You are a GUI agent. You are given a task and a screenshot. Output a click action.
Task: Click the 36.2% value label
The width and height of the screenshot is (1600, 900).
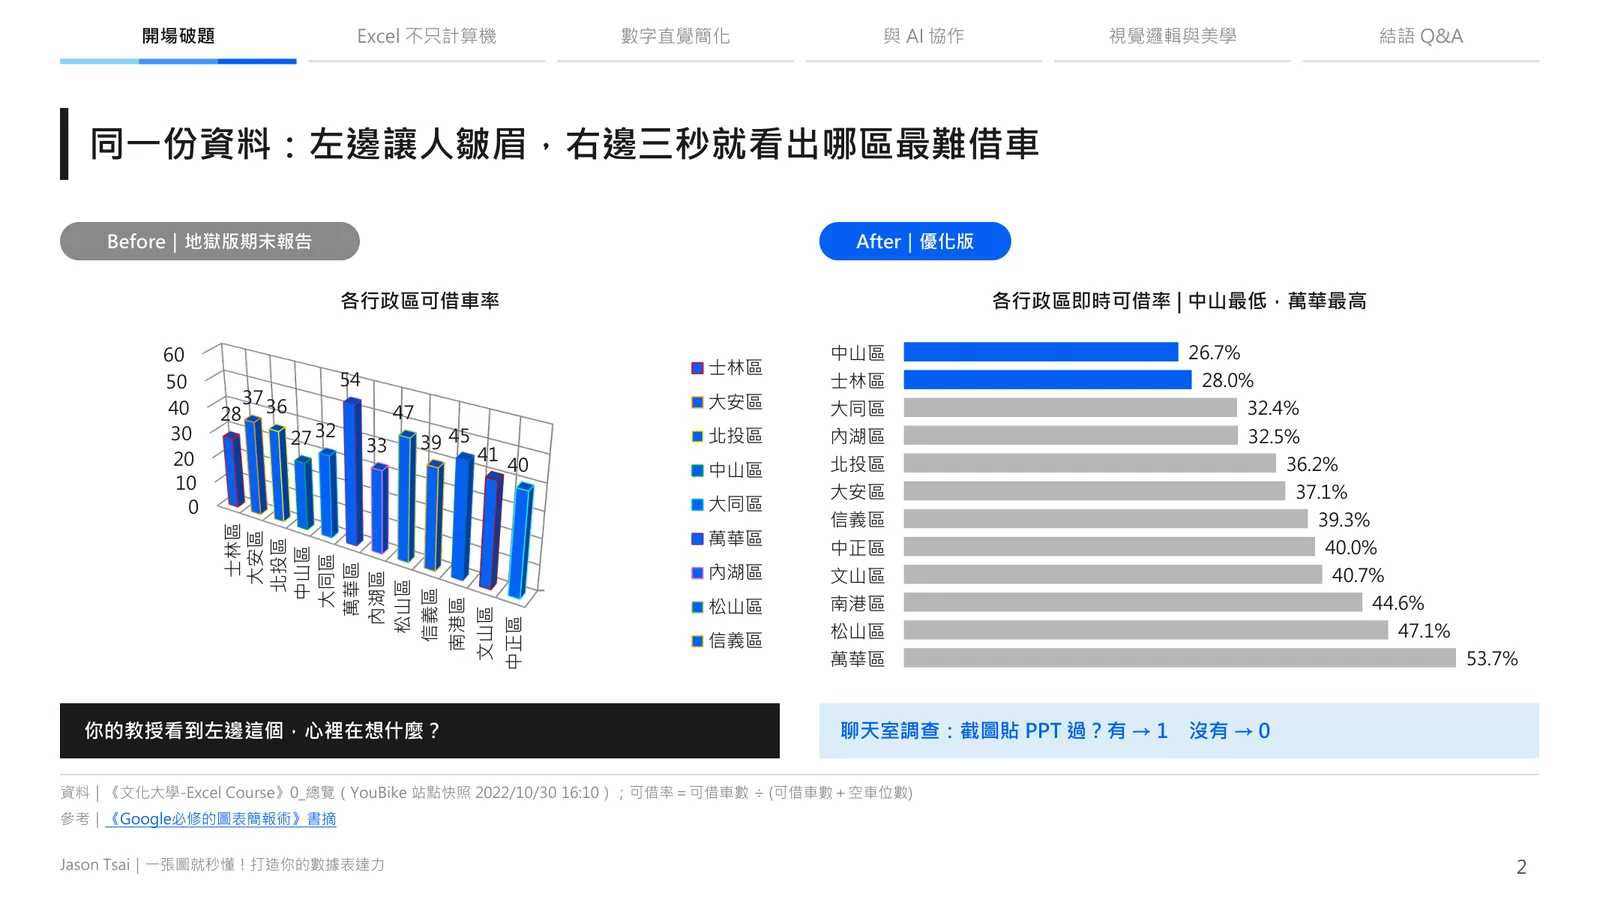pos(1312,464)
